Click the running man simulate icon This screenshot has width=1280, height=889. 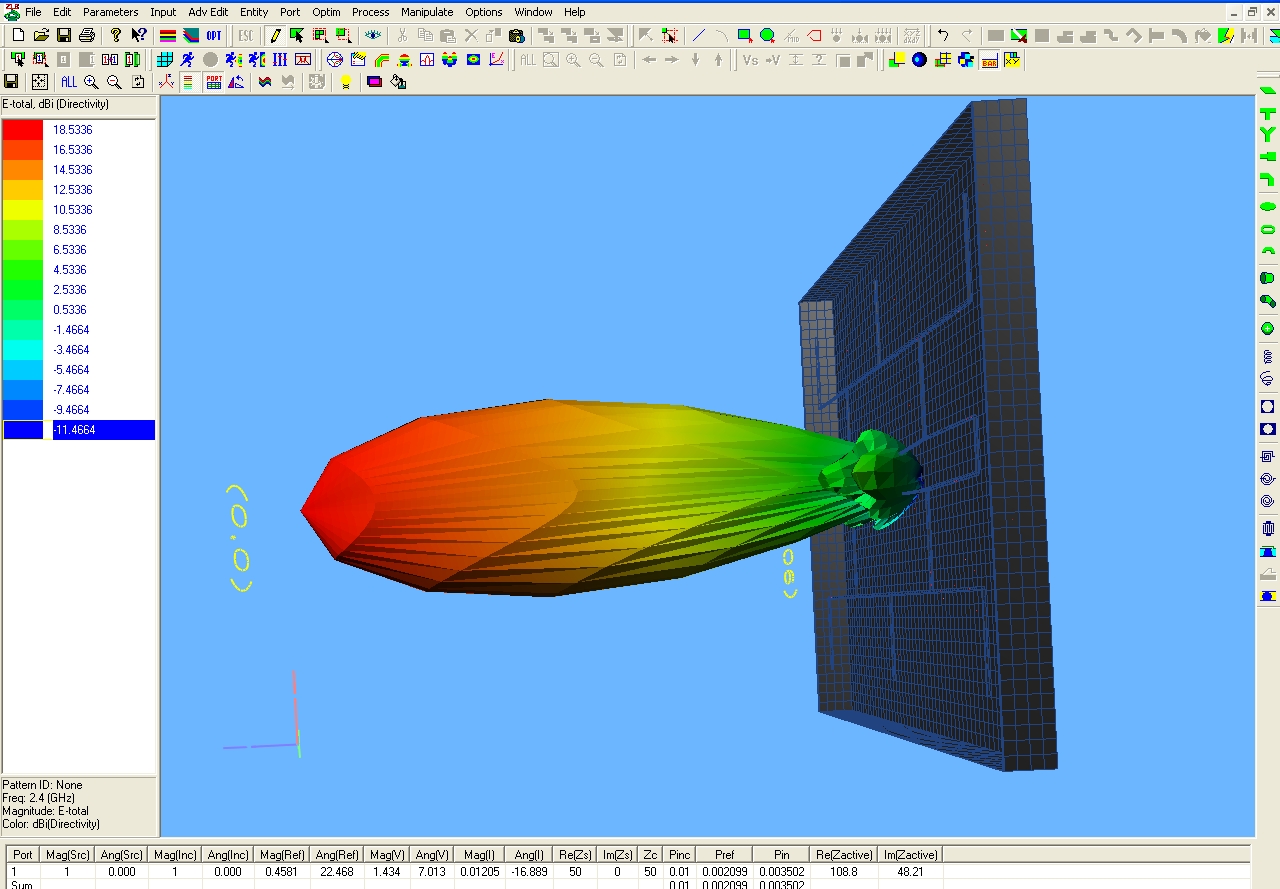point(187,59)
